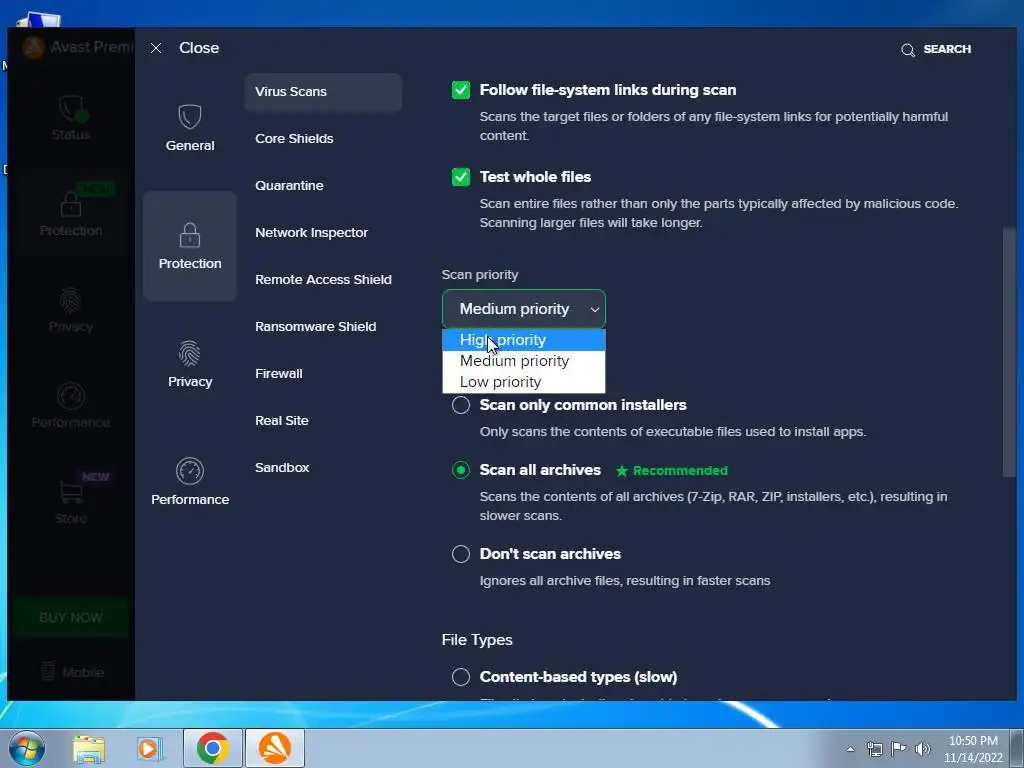Open the Privacy fingerprint icon category
Image resolution: width=1024 pixels, height=768 pixels.
tap(189, 354)
